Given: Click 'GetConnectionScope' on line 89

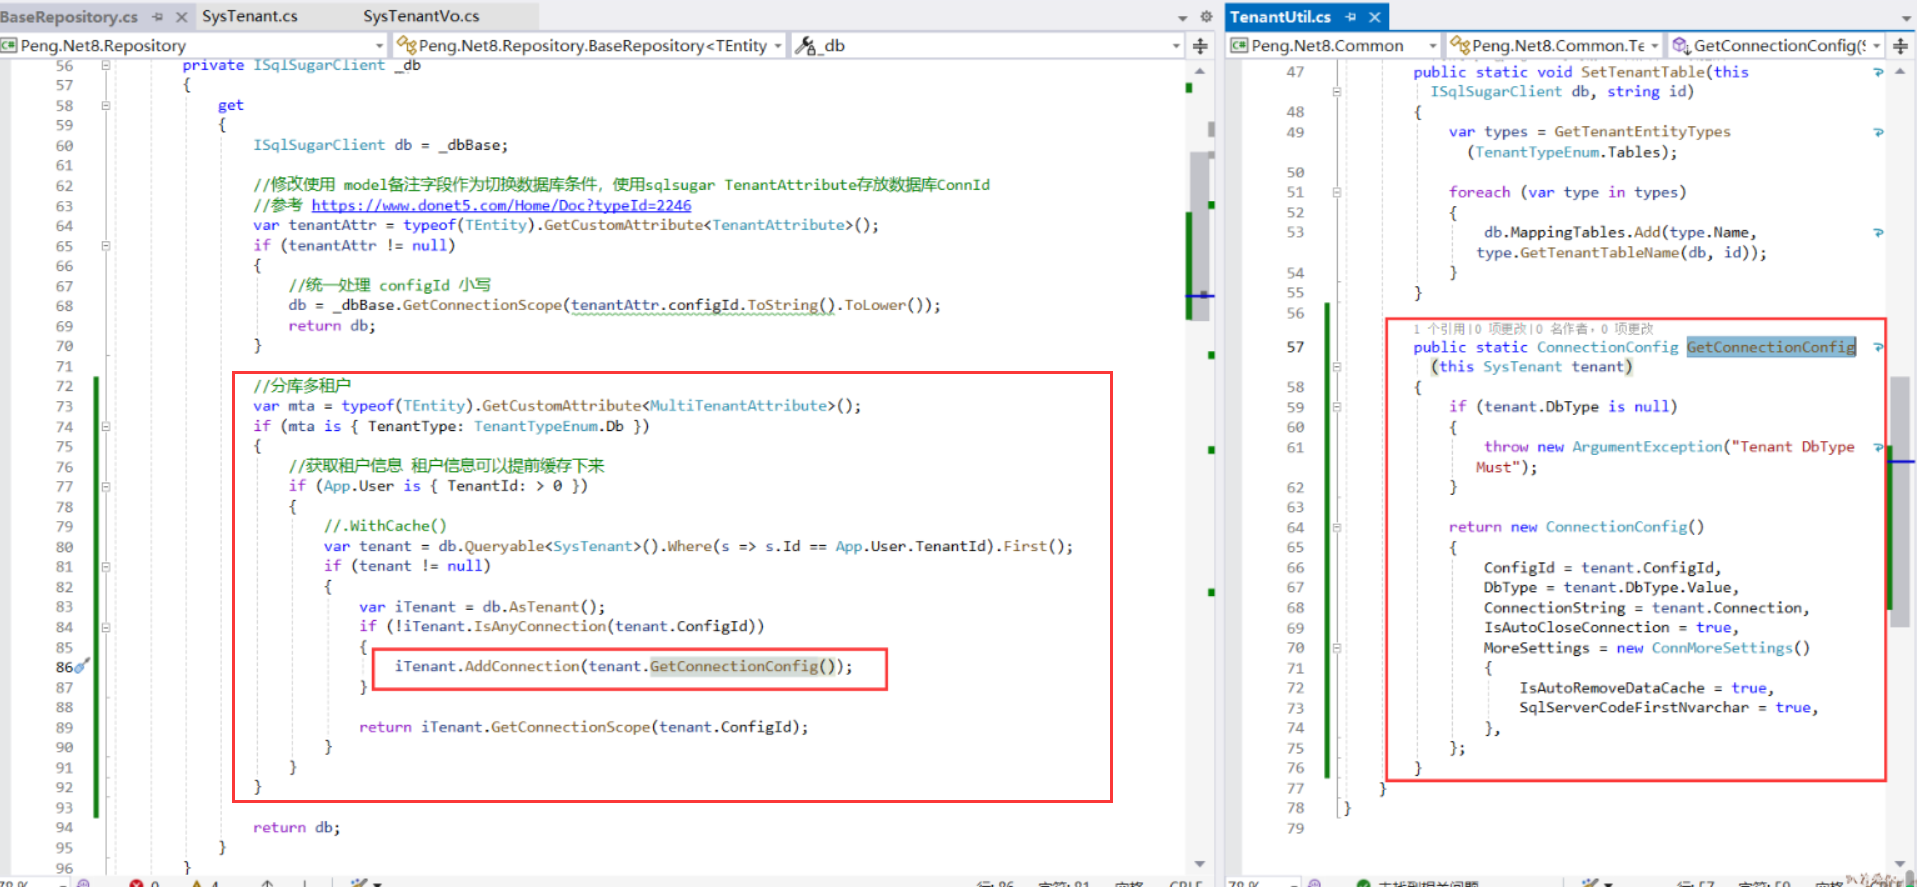Looking at the screenshot, I should (x=570, y=727).
